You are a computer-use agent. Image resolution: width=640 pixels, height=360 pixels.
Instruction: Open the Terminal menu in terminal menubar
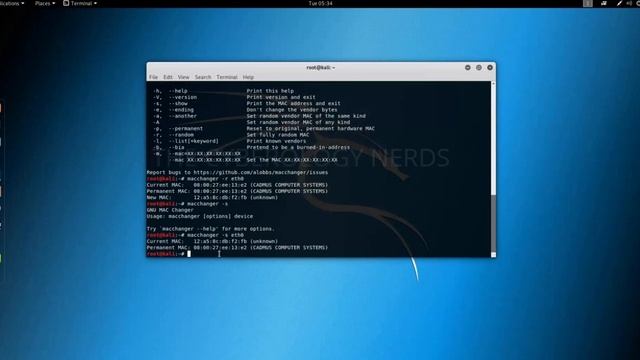(227, 77)
